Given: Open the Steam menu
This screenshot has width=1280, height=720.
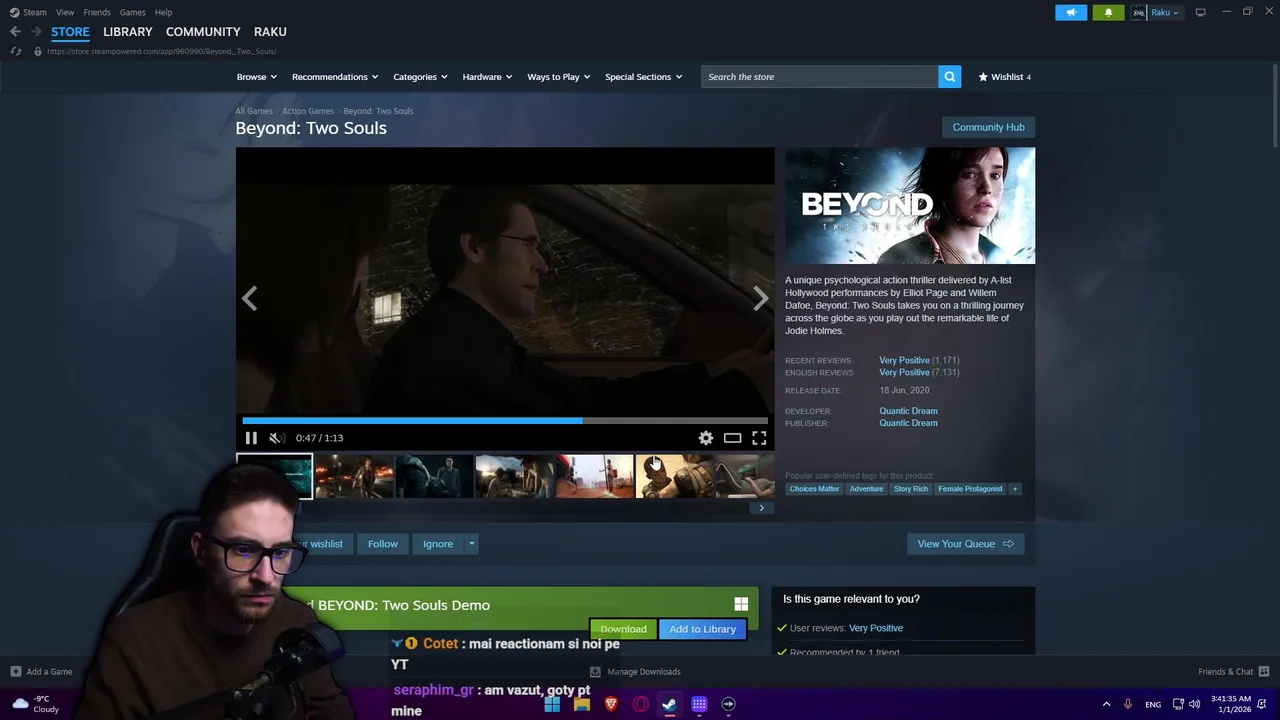Looking at the screenshot, I should [29, 12].
